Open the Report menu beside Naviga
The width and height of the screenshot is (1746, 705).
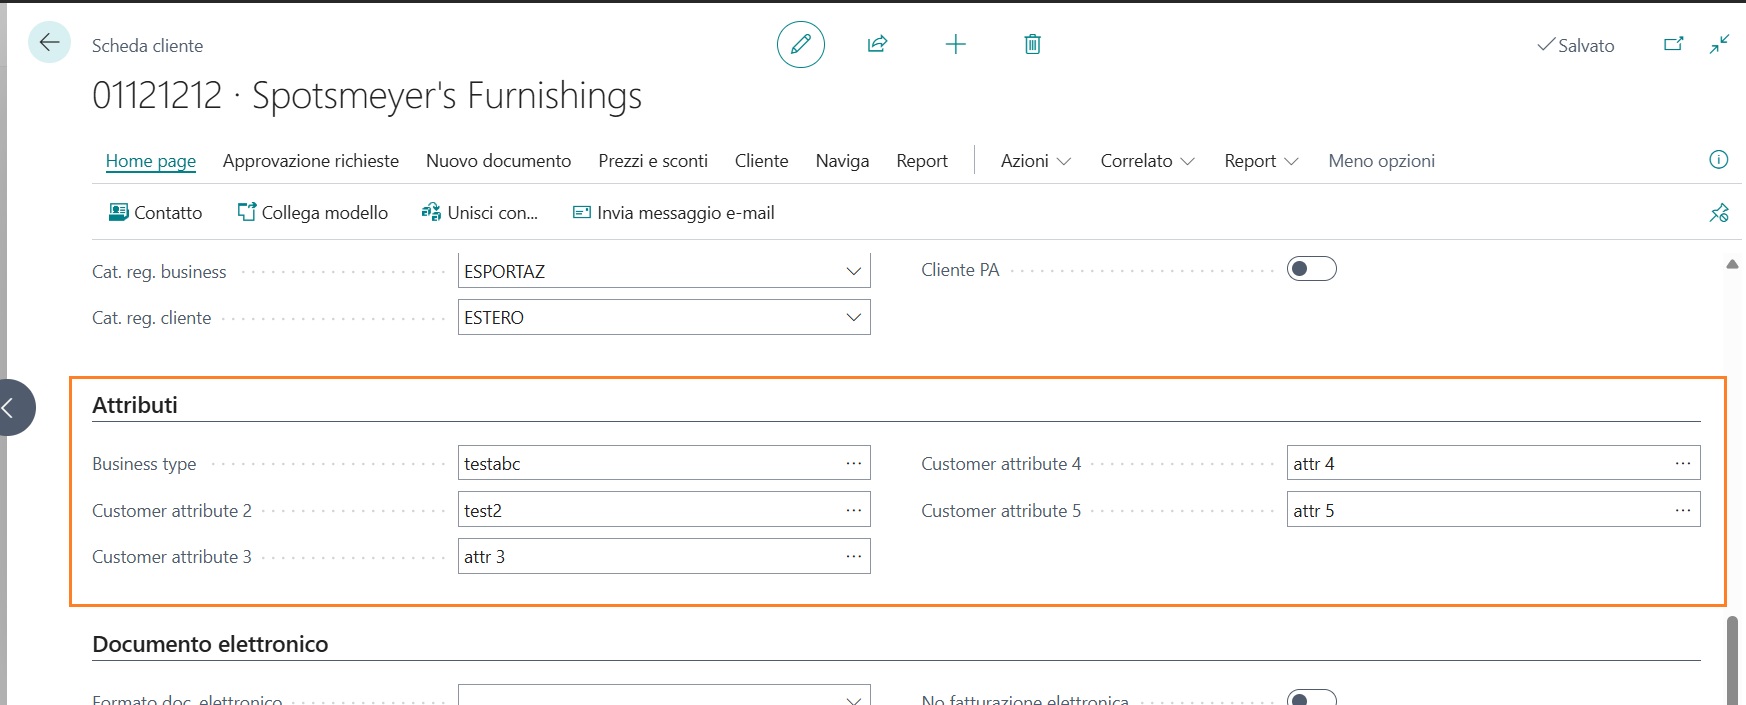click(922, 161)
